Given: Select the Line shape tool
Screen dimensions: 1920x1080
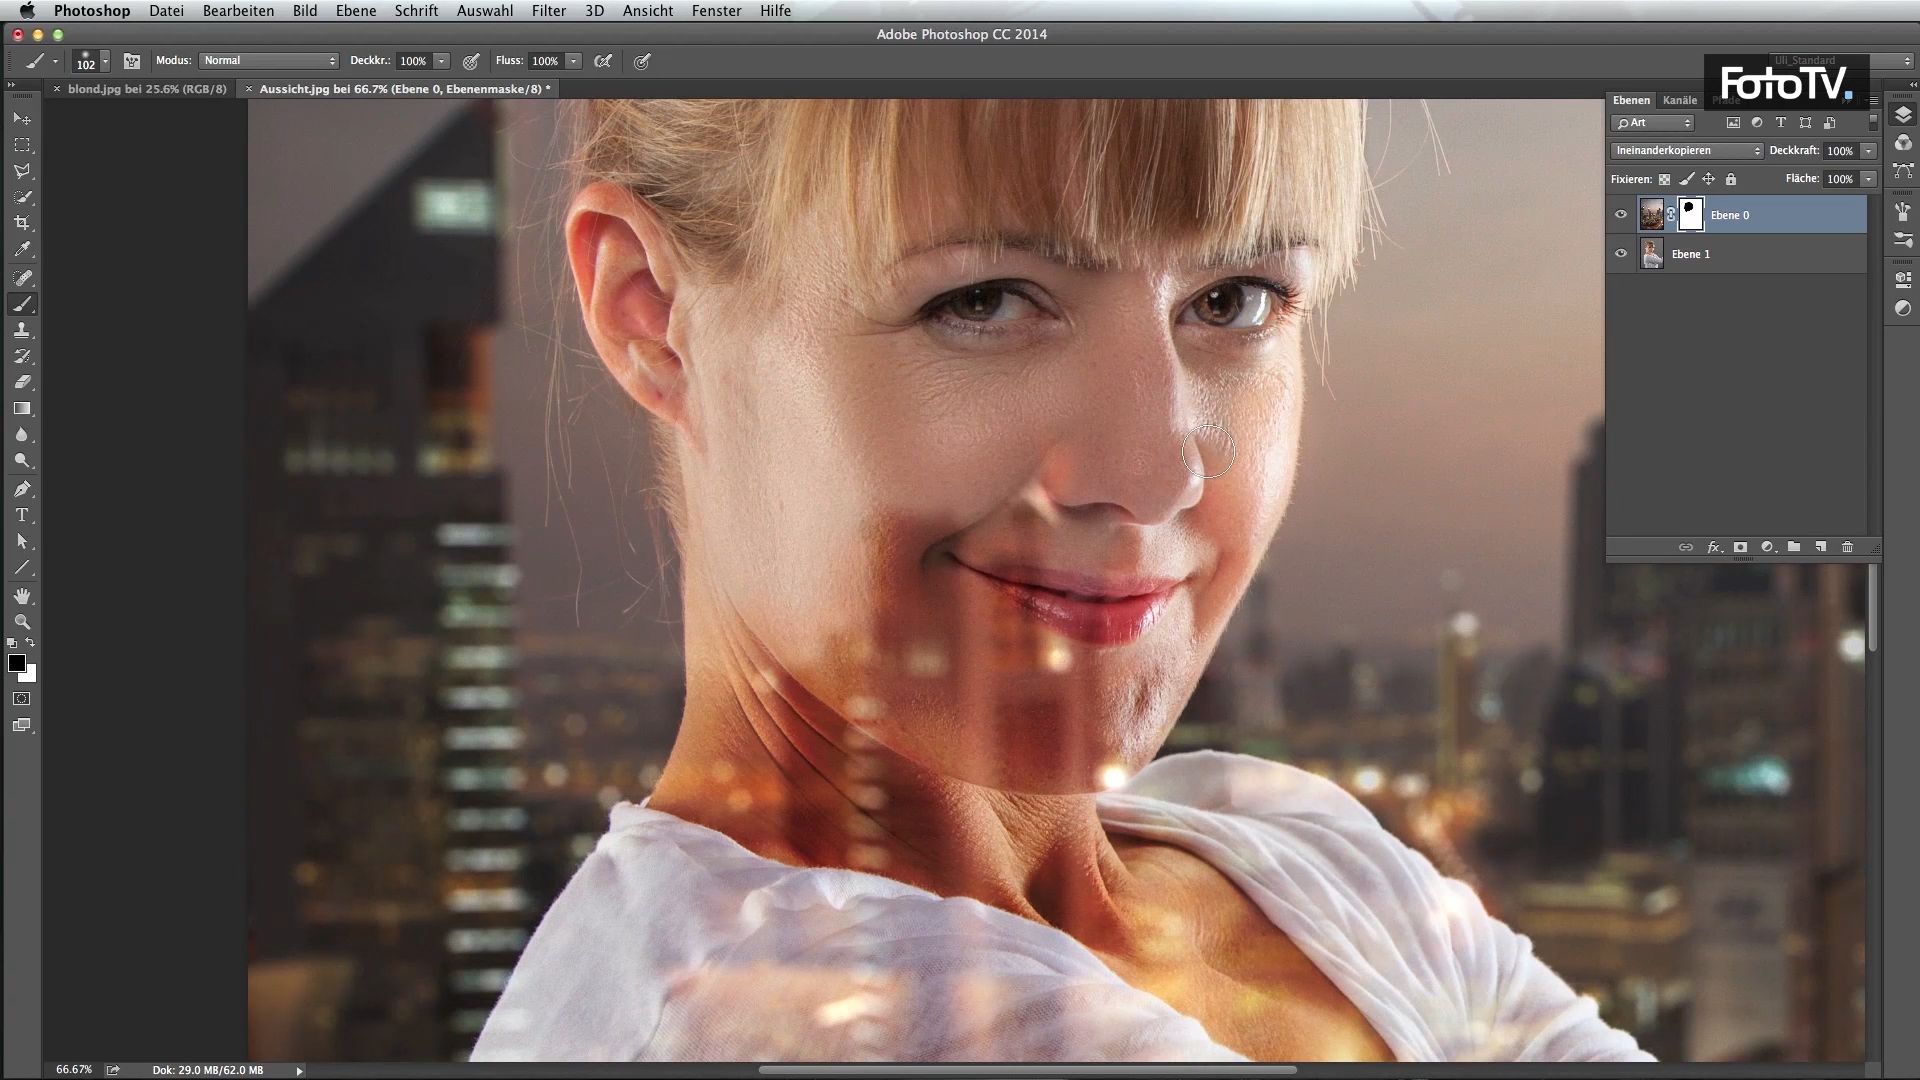Looking at the screenshot, I should point(22,567).
